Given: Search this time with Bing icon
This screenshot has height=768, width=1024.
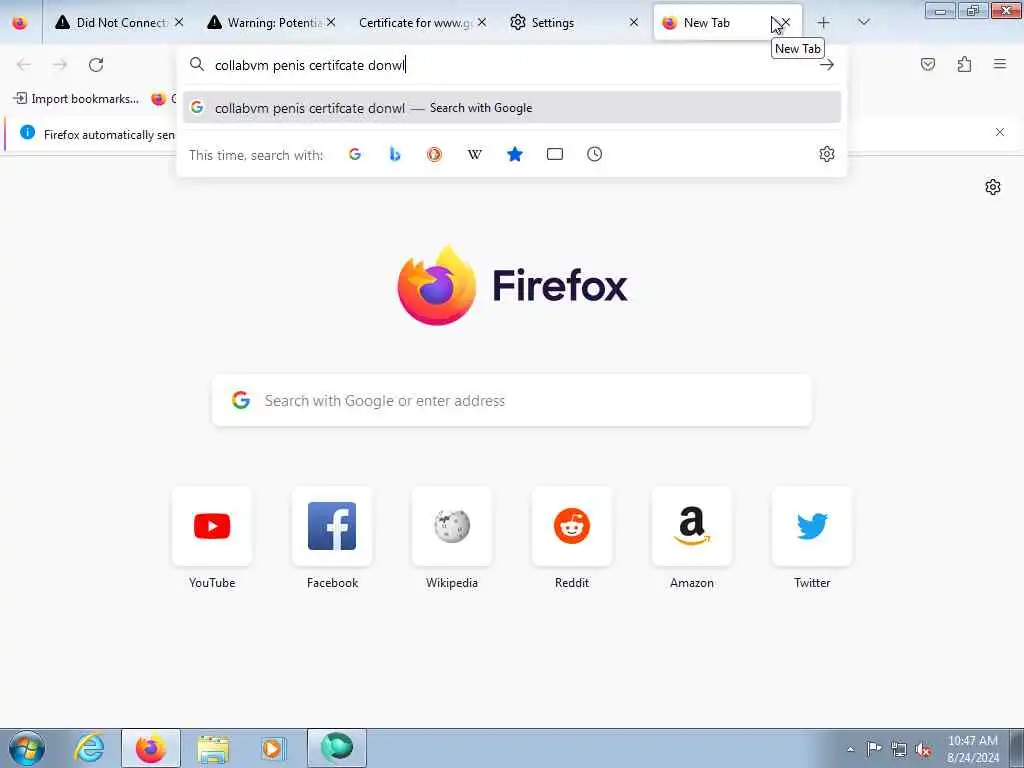Looking at the screenshot, I should [395, 154].
